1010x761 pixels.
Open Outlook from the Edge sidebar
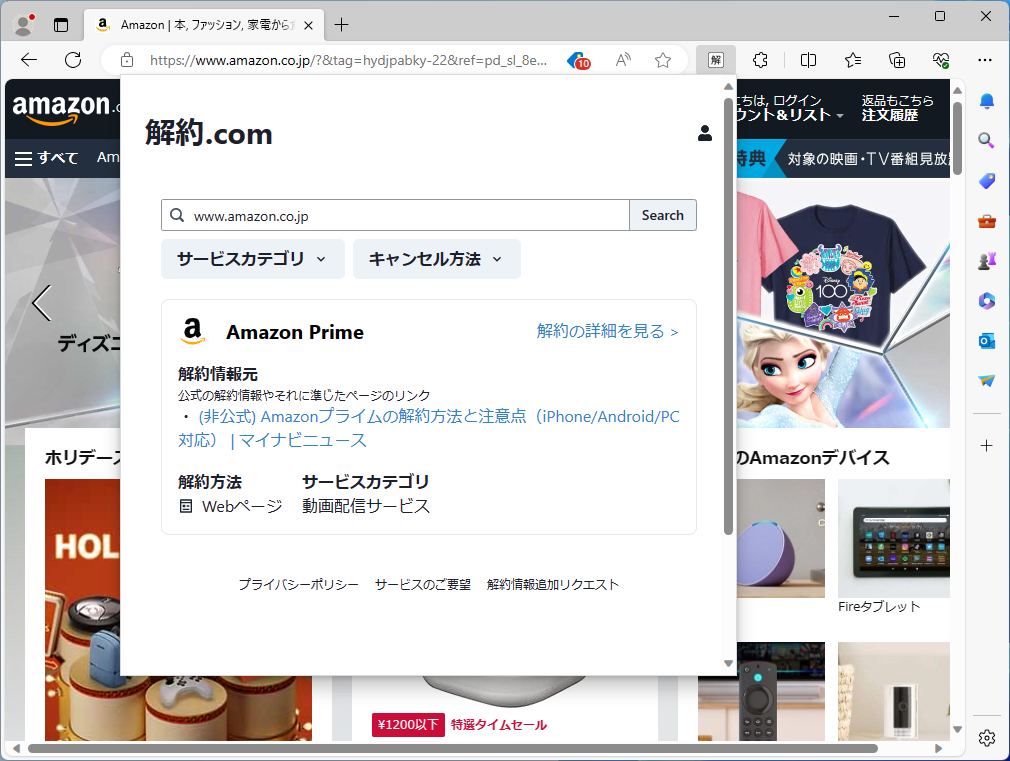pyautogui.click(x=986, y=340)
